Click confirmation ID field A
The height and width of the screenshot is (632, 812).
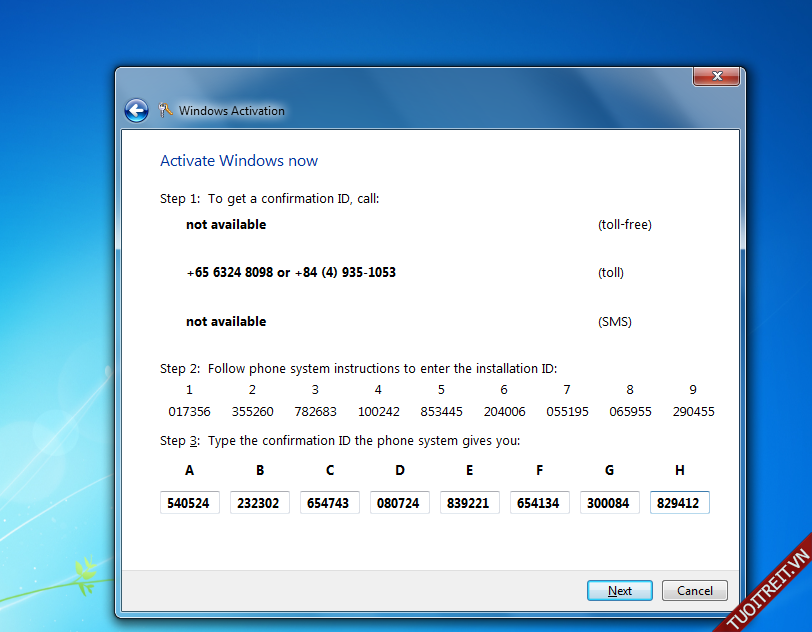189,503
